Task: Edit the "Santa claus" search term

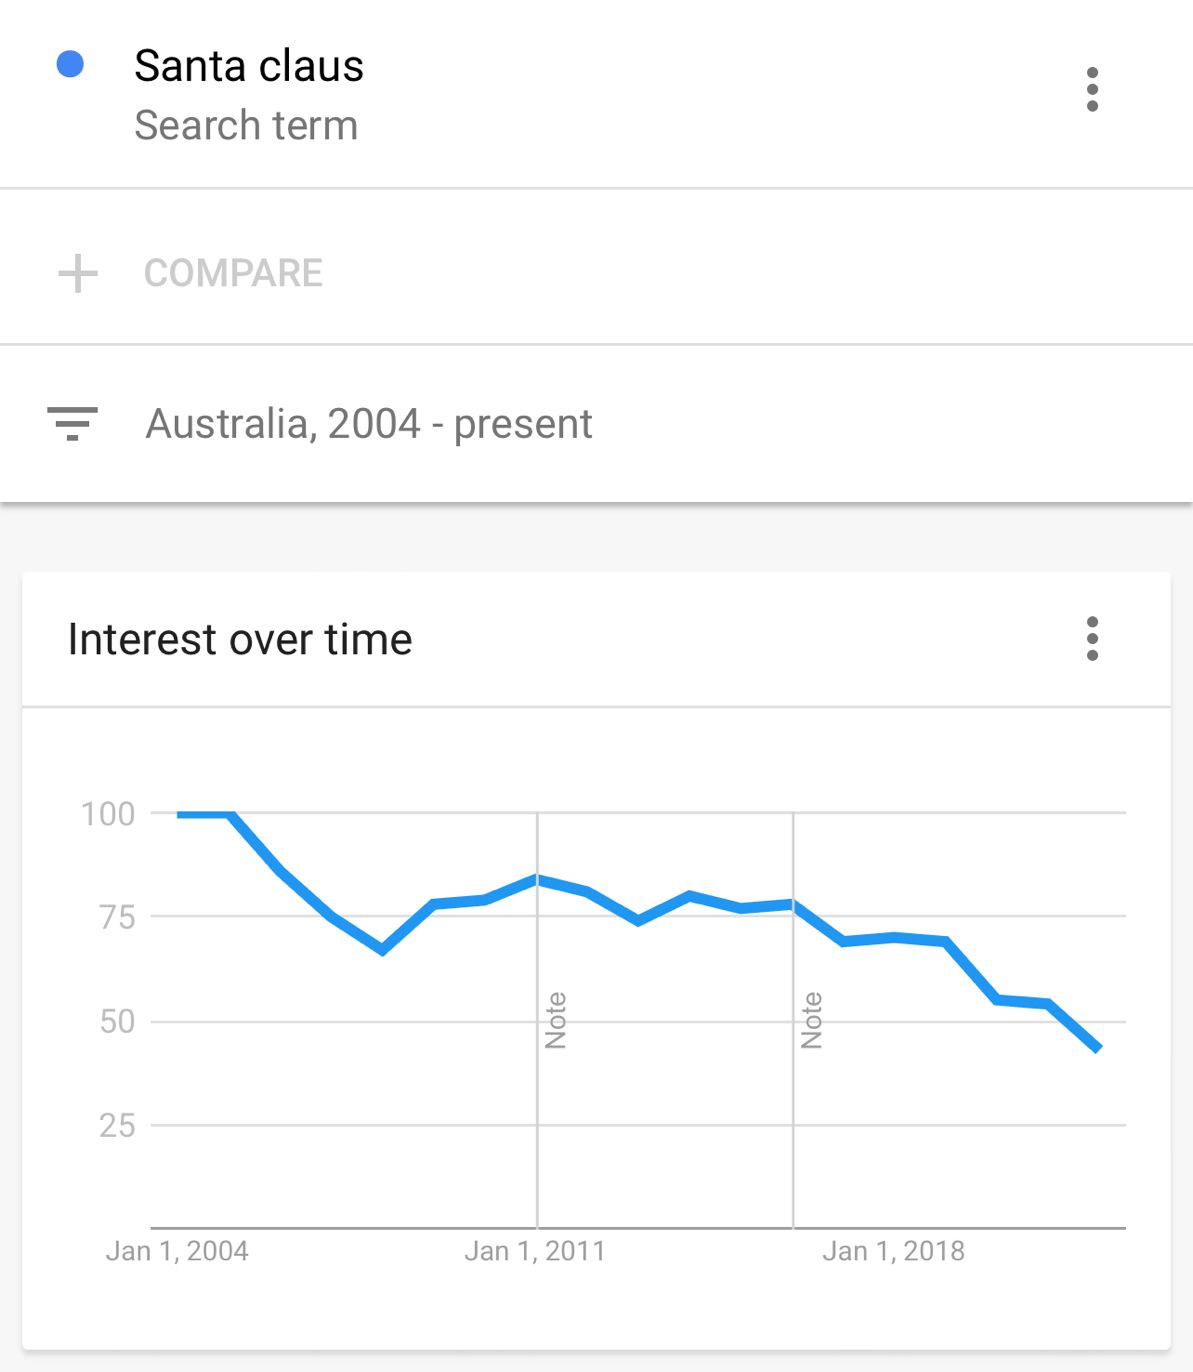Action: pos(249,66)
